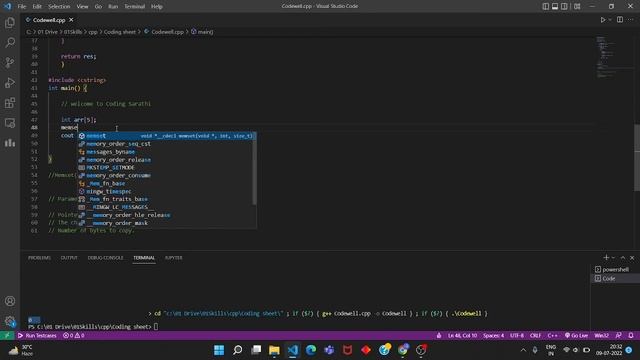640x360 pixels.
Task: Open the Source Control view
Action: point(10,62)
